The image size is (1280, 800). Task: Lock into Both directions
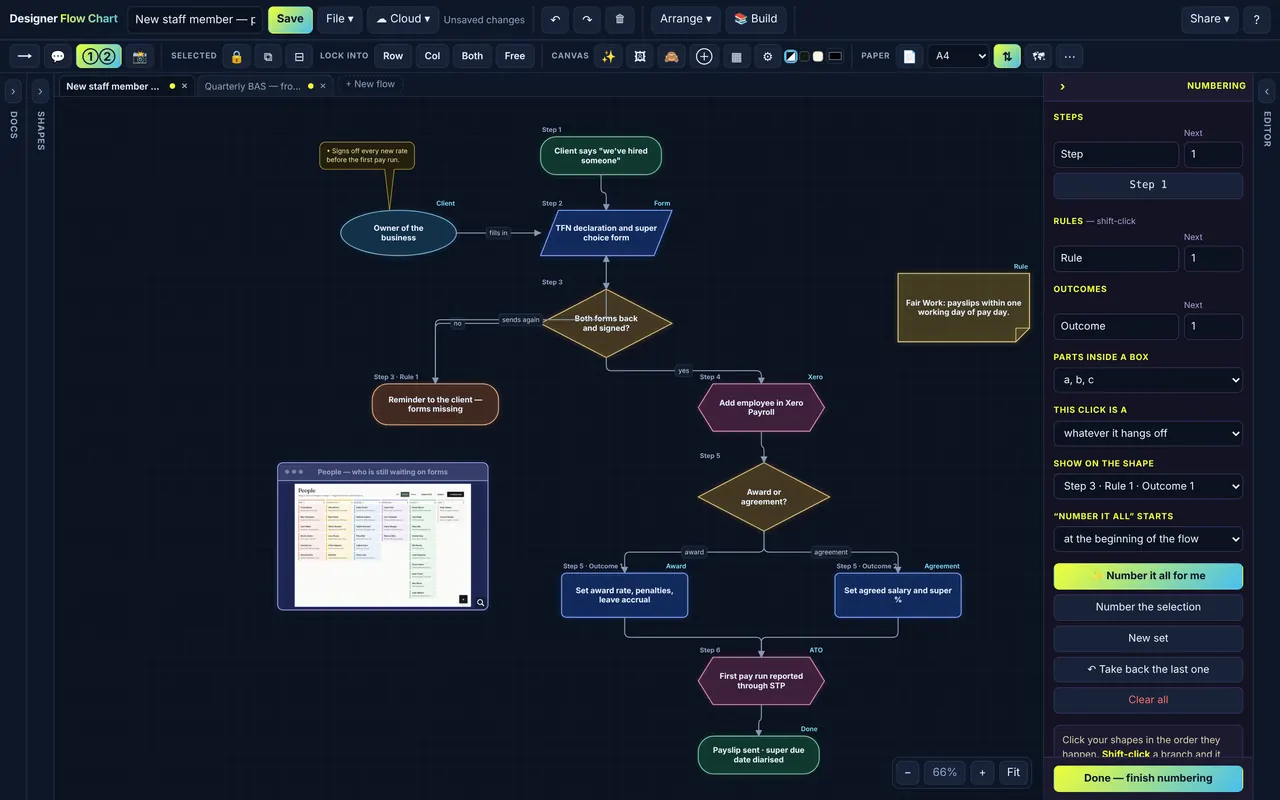(472, 56)
